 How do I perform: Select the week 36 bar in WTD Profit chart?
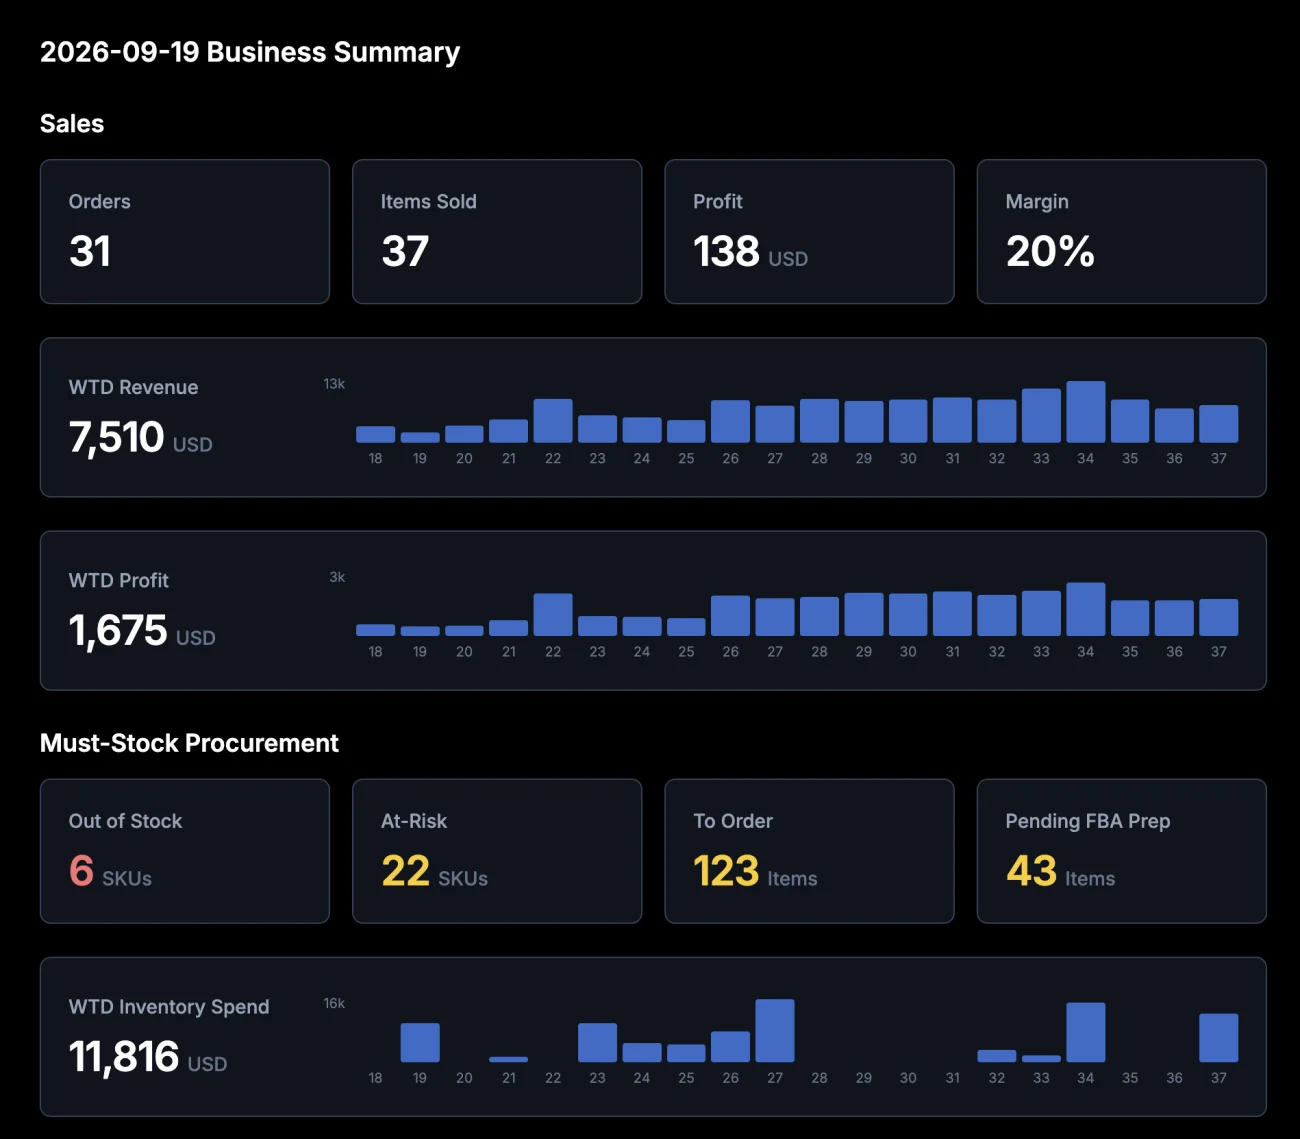[1174, 618]
